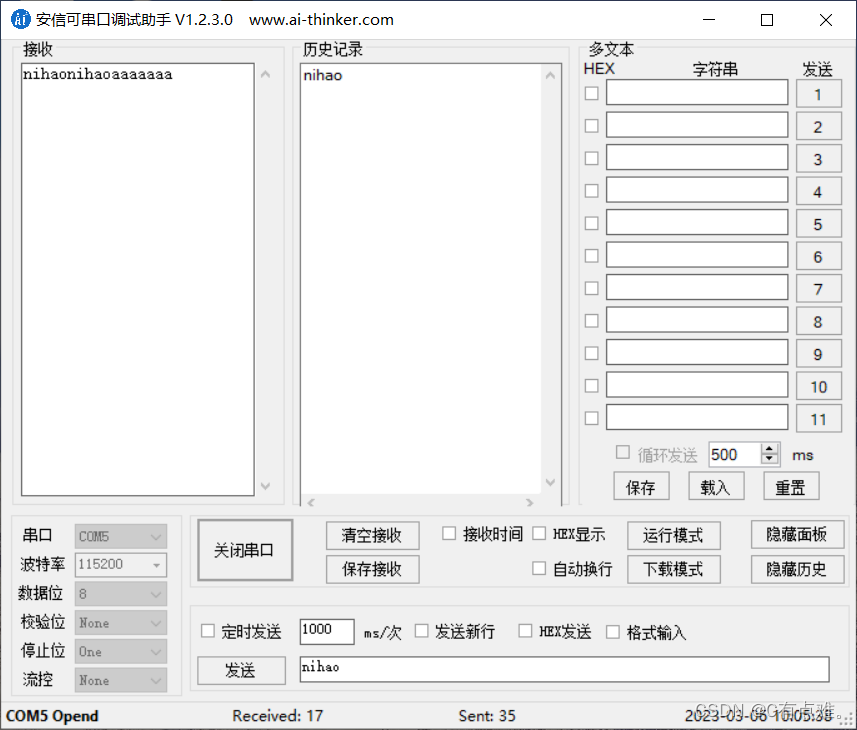Toggle HEX checkbox for multi-text row 11
The image size is (857, 730).
(591, 418)
